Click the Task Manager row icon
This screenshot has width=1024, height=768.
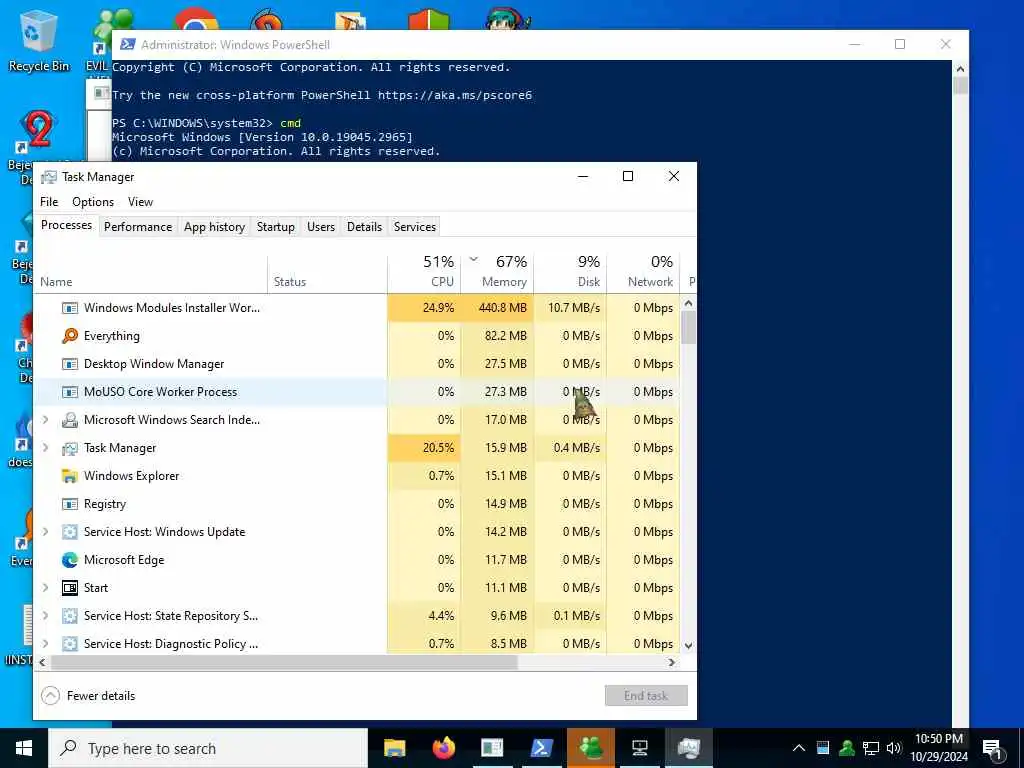click(x=70, y=448)
